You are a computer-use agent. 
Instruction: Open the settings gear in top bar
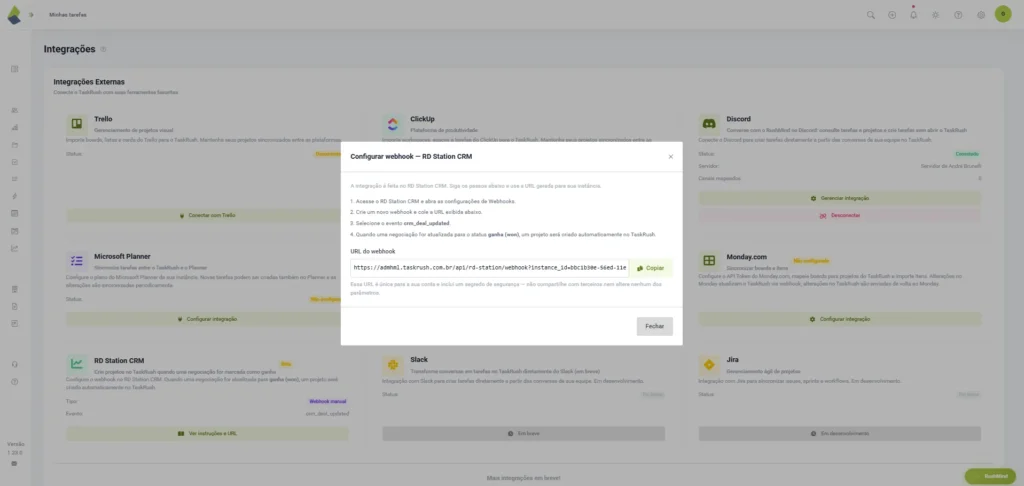981,15
